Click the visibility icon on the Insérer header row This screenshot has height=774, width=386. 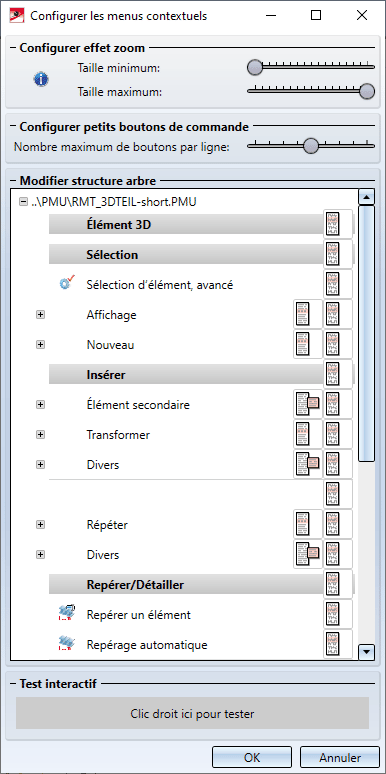pyautogui.click(x=338, y=374)
